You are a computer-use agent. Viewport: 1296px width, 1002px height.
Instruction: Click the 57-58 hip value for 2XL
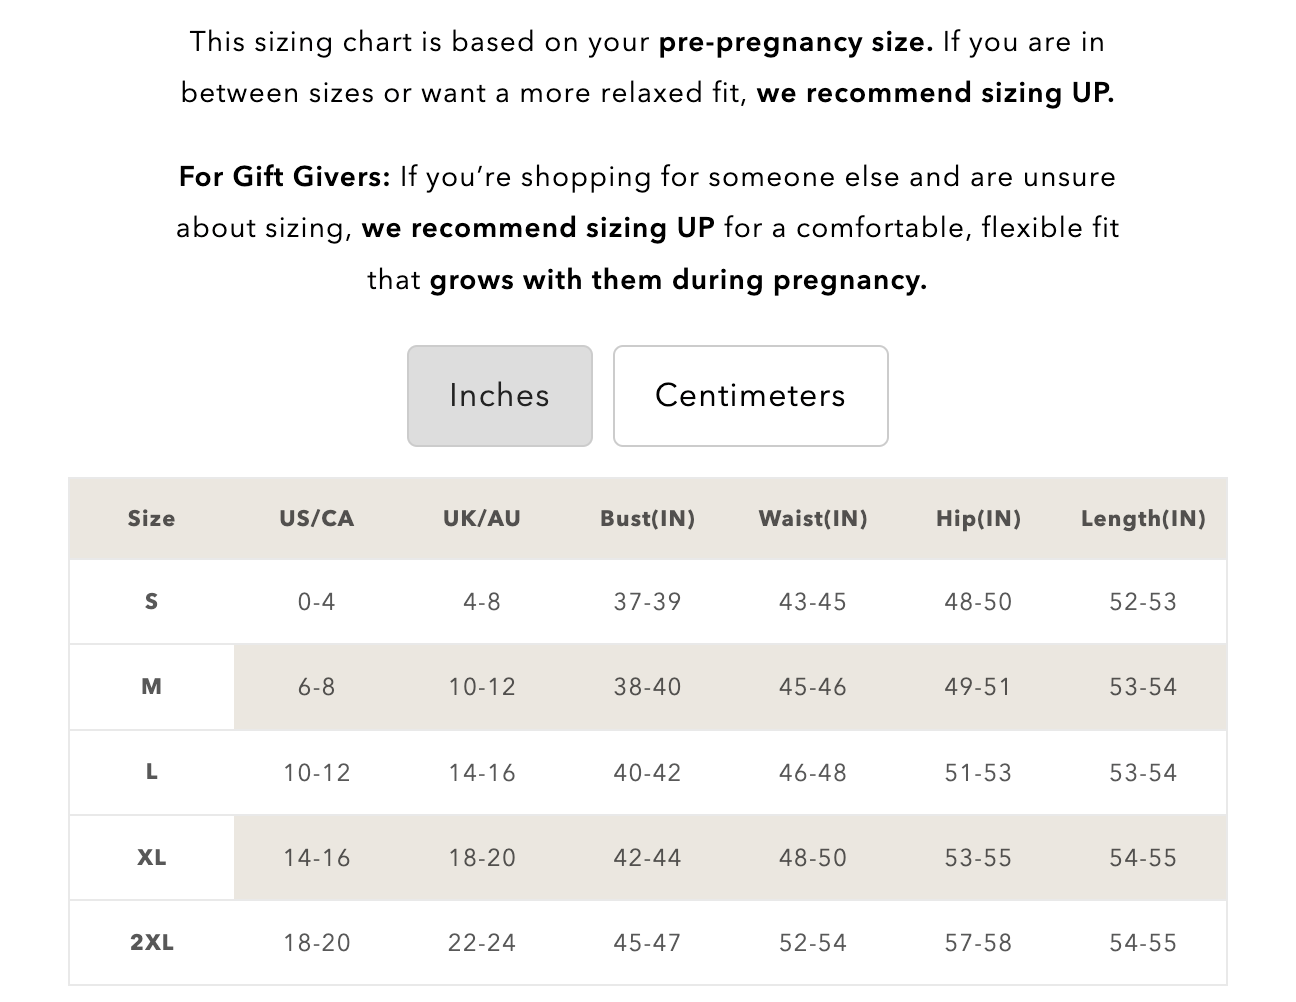click(x=978, y=943)
